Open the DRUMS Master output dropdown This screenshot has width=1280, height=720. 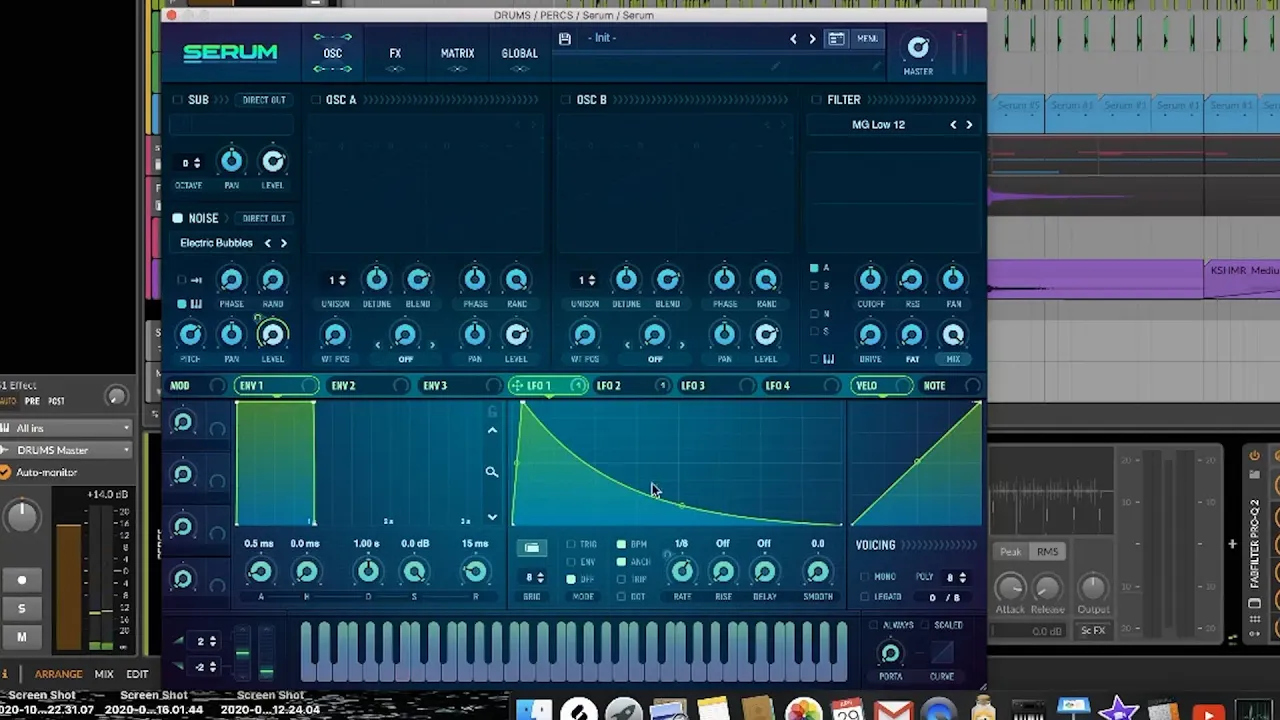66,450
